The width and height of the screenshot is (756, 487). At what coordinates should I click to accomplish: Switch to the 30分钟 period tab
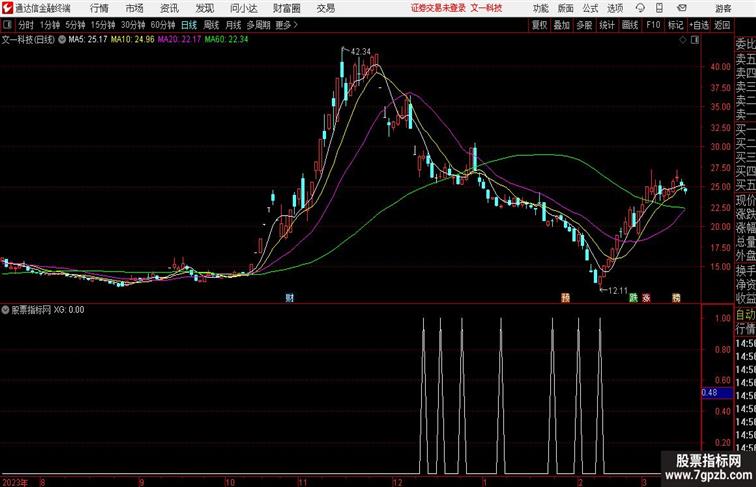133,25
